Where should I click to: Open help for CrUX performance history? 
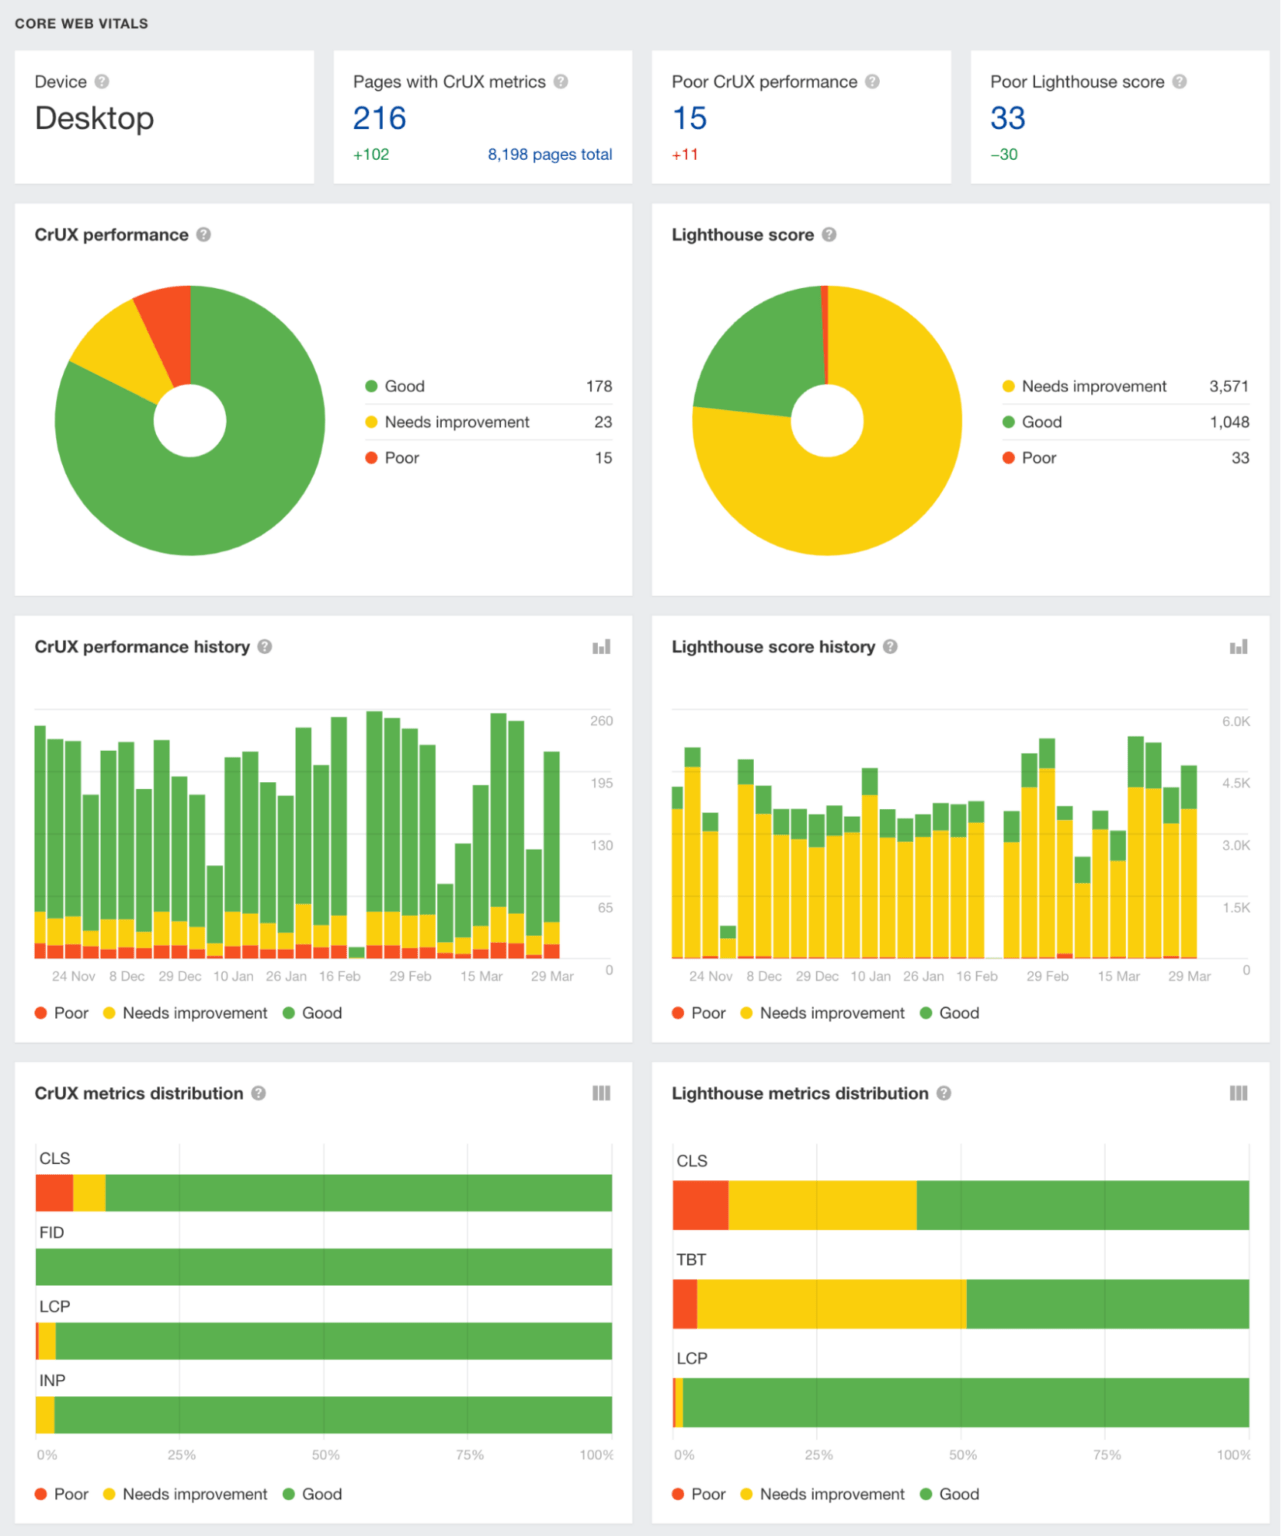[265, 647]
